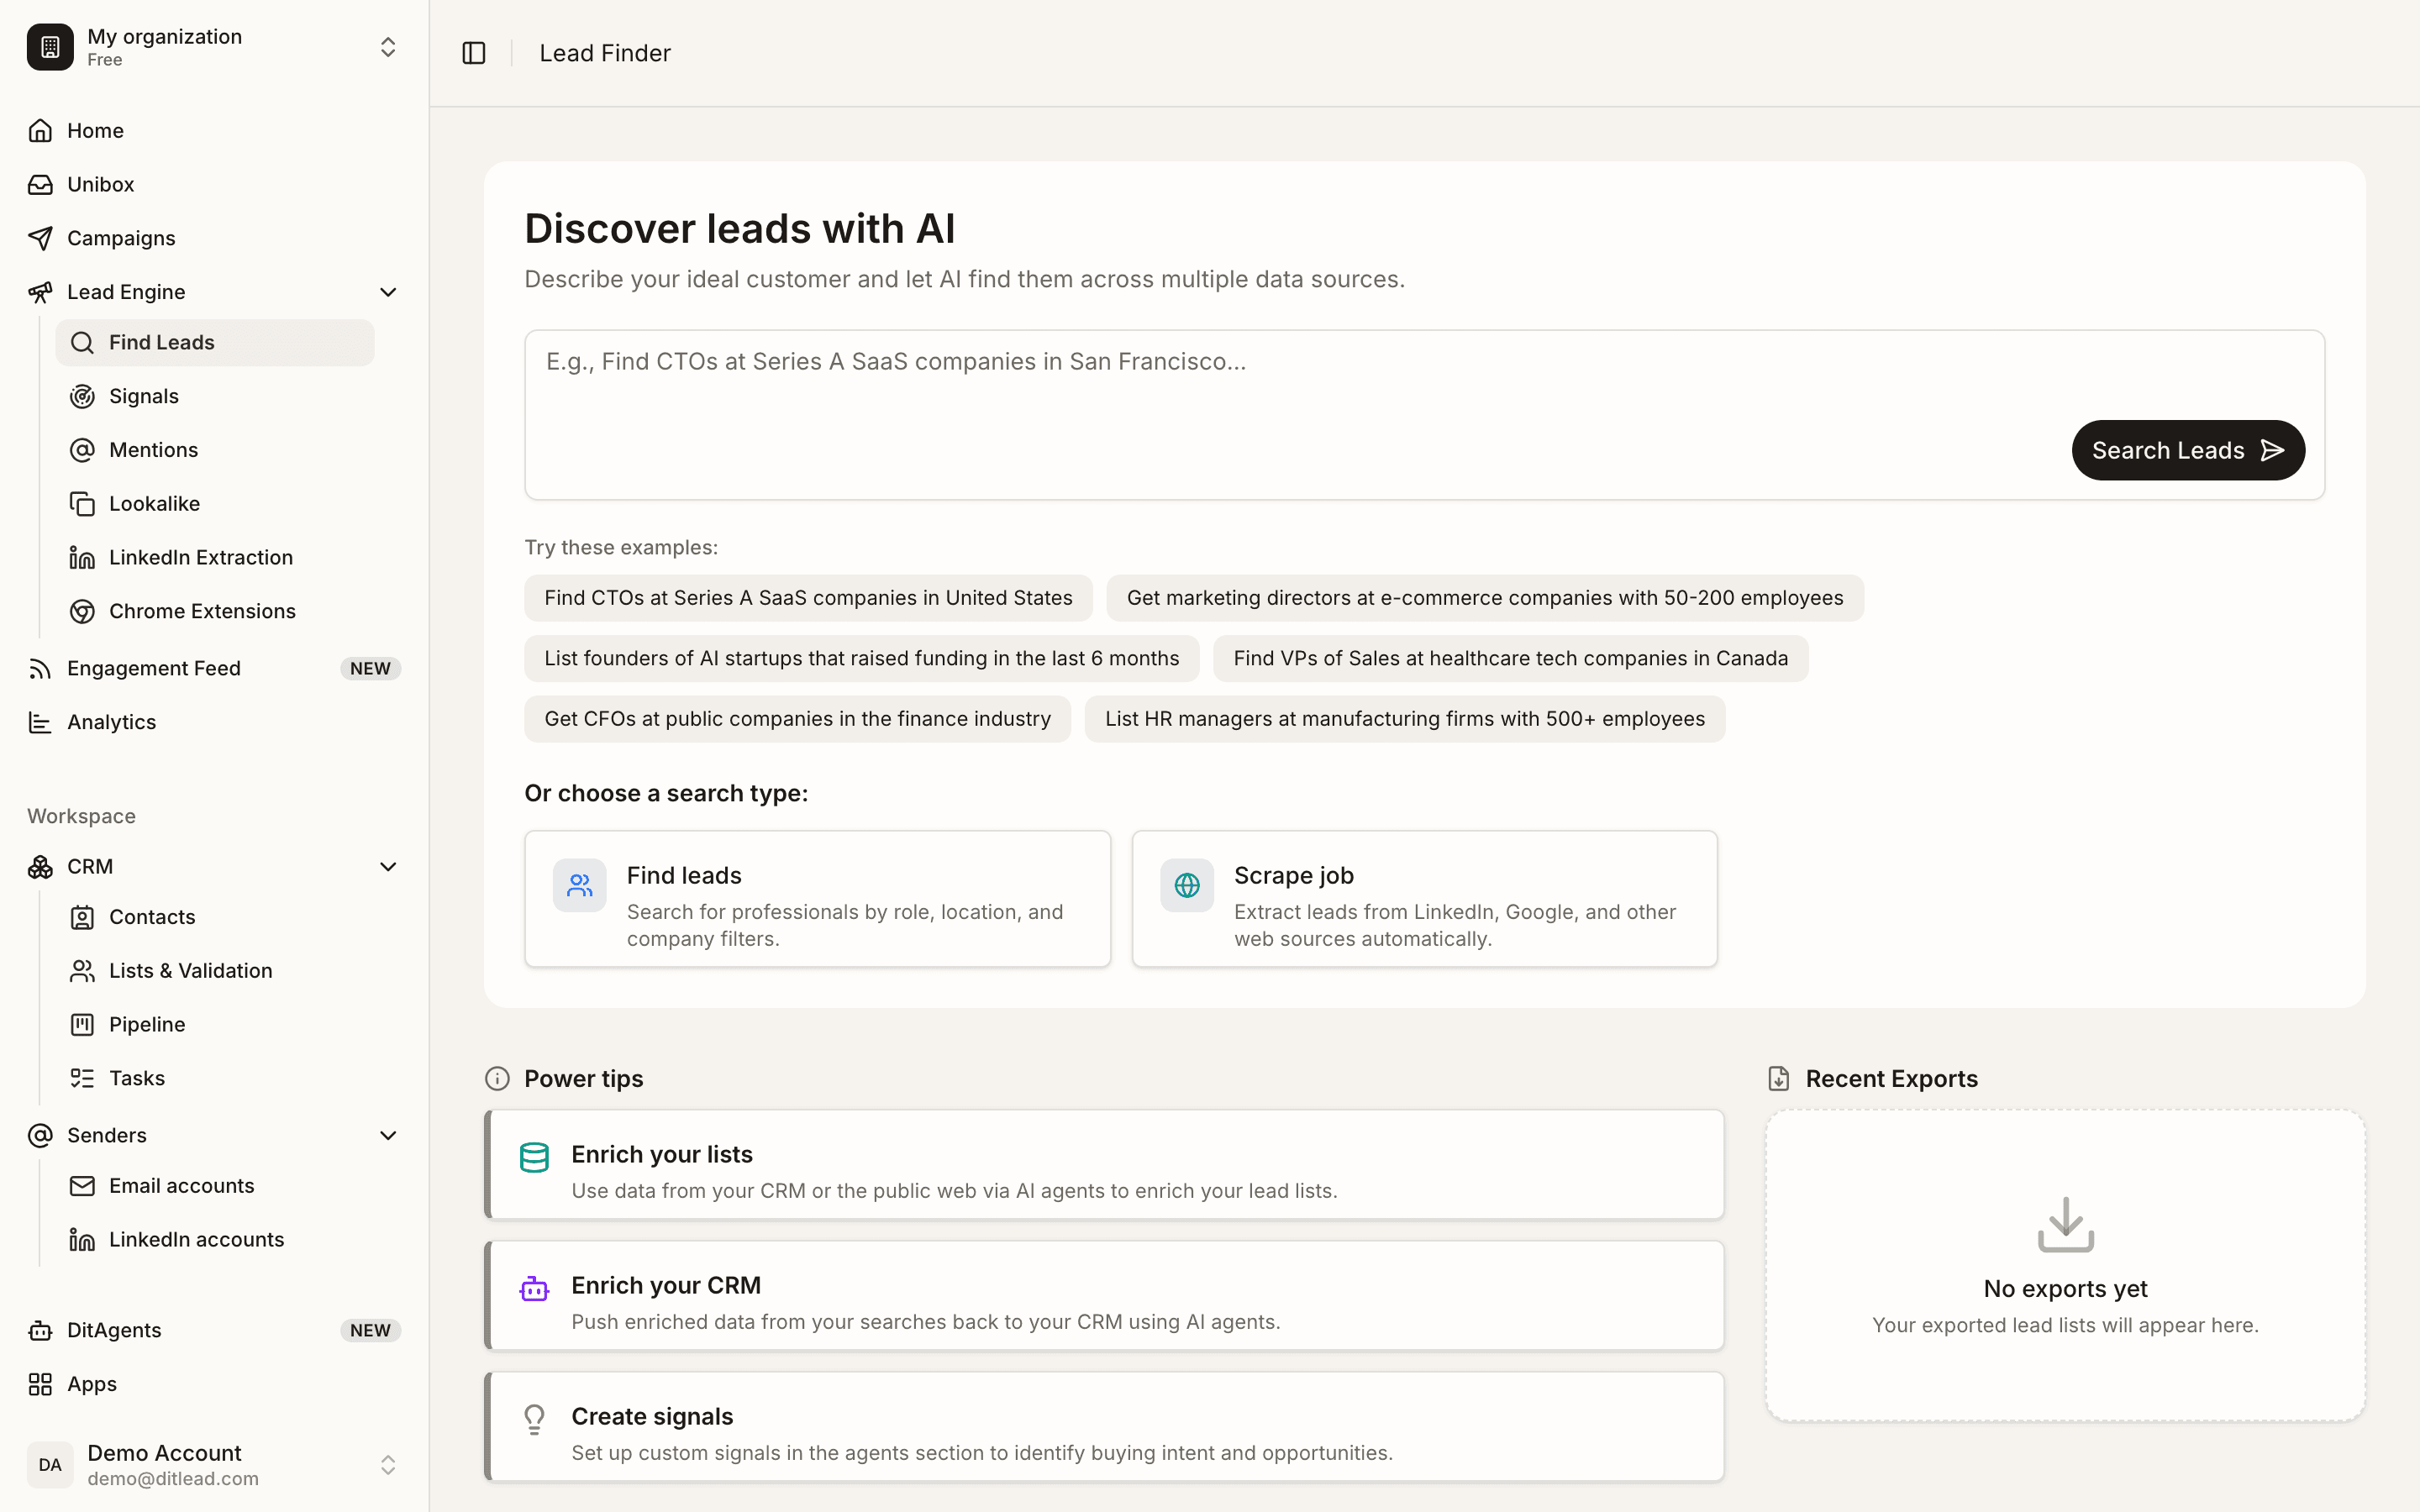Use example CFOs at public companies
This screenshot has width=2420, height=1512.
coord(797,719)
